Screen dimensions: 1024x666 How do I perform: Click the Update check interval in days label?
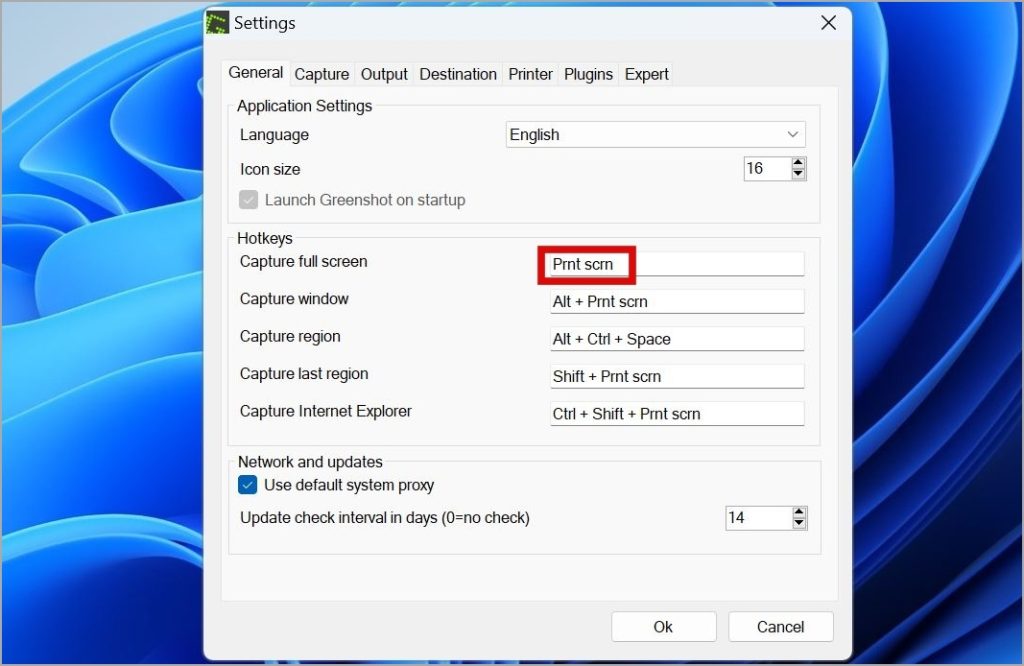pyautogui.click(x=385, y=518)
